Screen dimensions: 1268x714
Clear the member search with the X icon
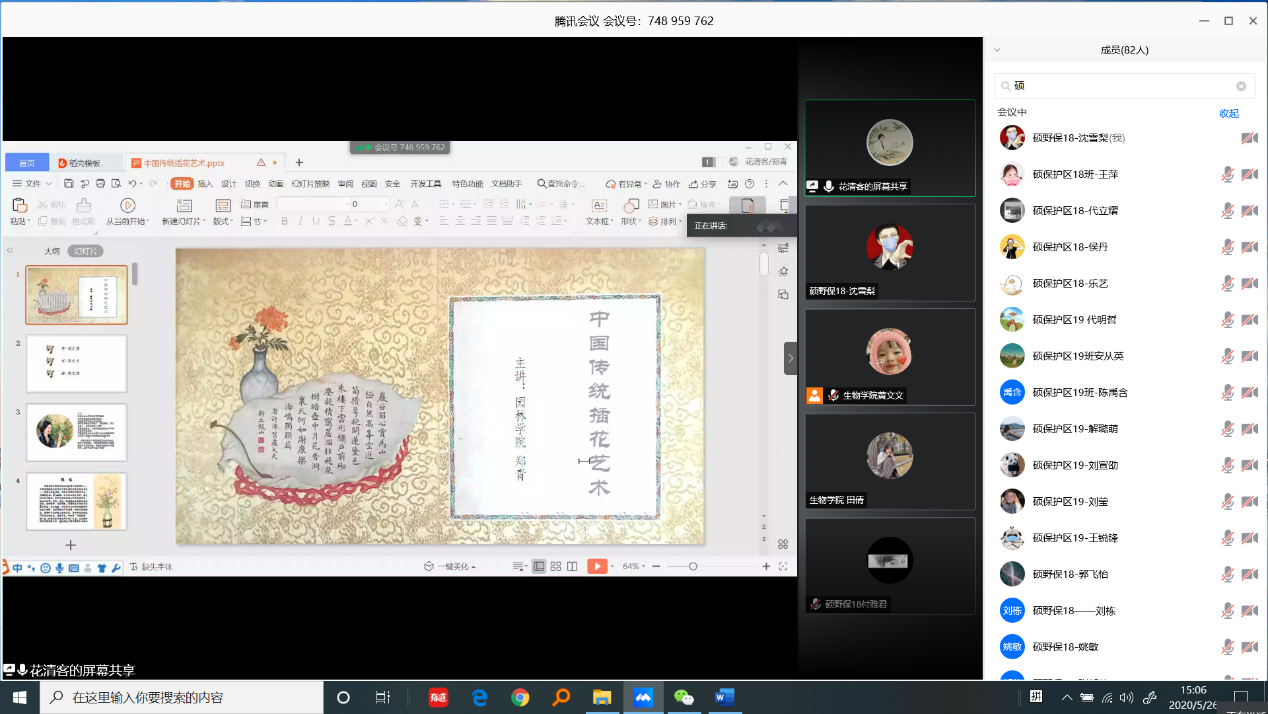coord(1241,86)
